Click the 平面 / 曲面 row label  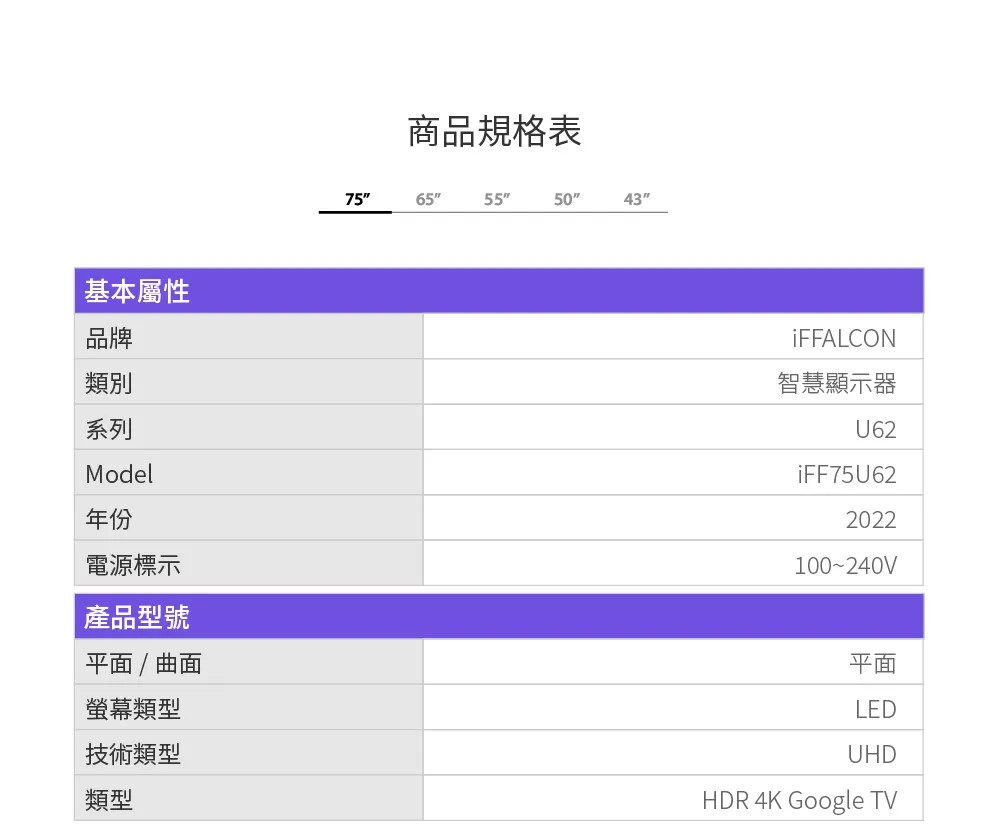pos(144,664)
